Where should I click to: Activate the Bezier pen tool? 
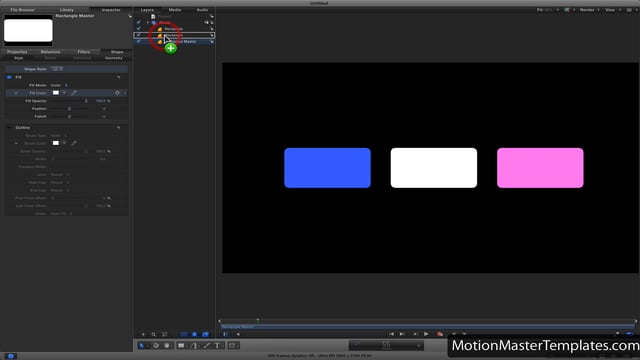click(x=194, y=346)
